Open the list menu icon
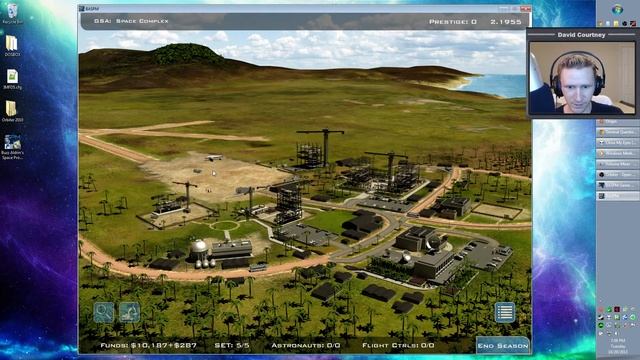Image resolution: width=640 pixels, height=360 pixels. click(x=505, y=313)
